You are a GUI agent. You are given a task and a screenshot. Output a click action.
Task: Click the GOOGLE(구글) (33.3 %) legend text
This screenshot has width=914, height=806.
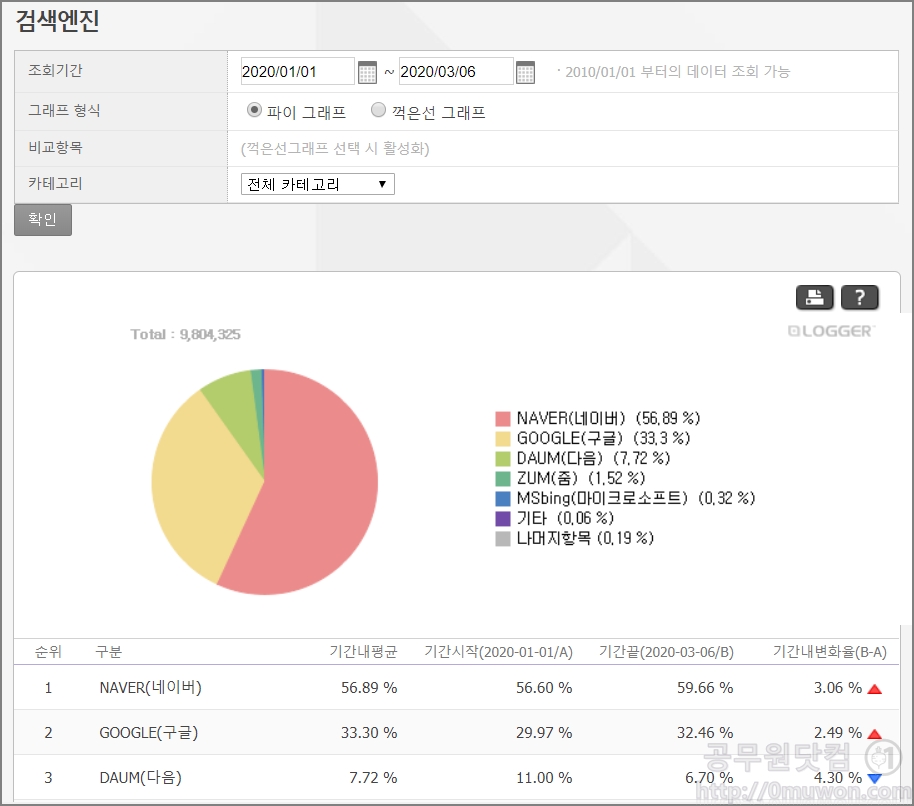point(603,438)
